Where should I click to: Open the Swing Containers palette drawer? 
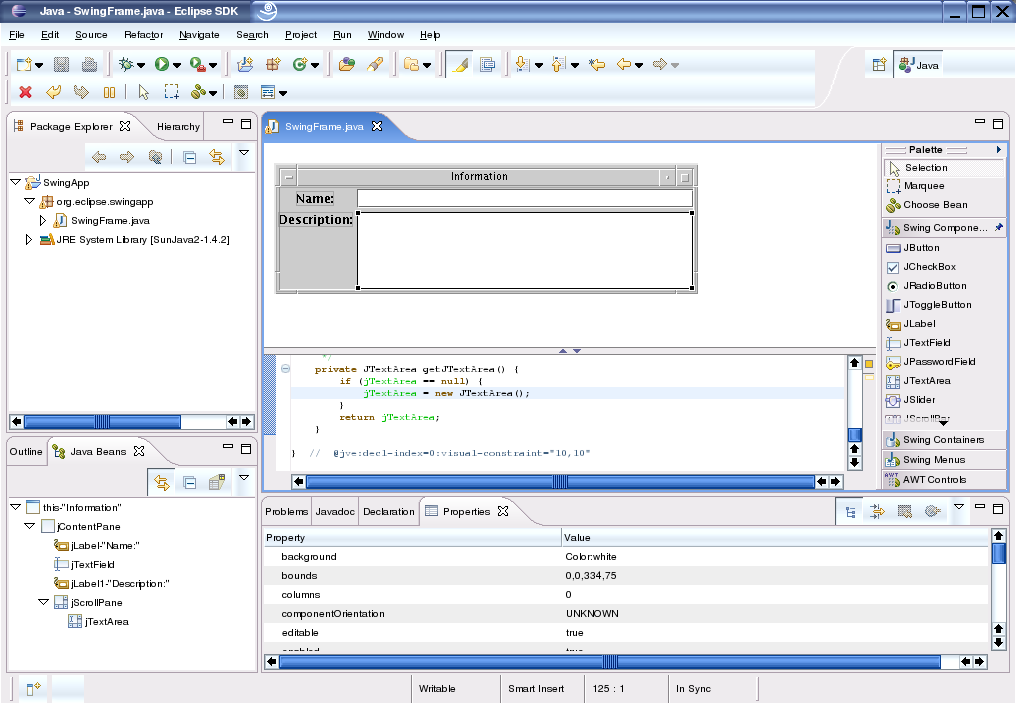pos(943,440)
